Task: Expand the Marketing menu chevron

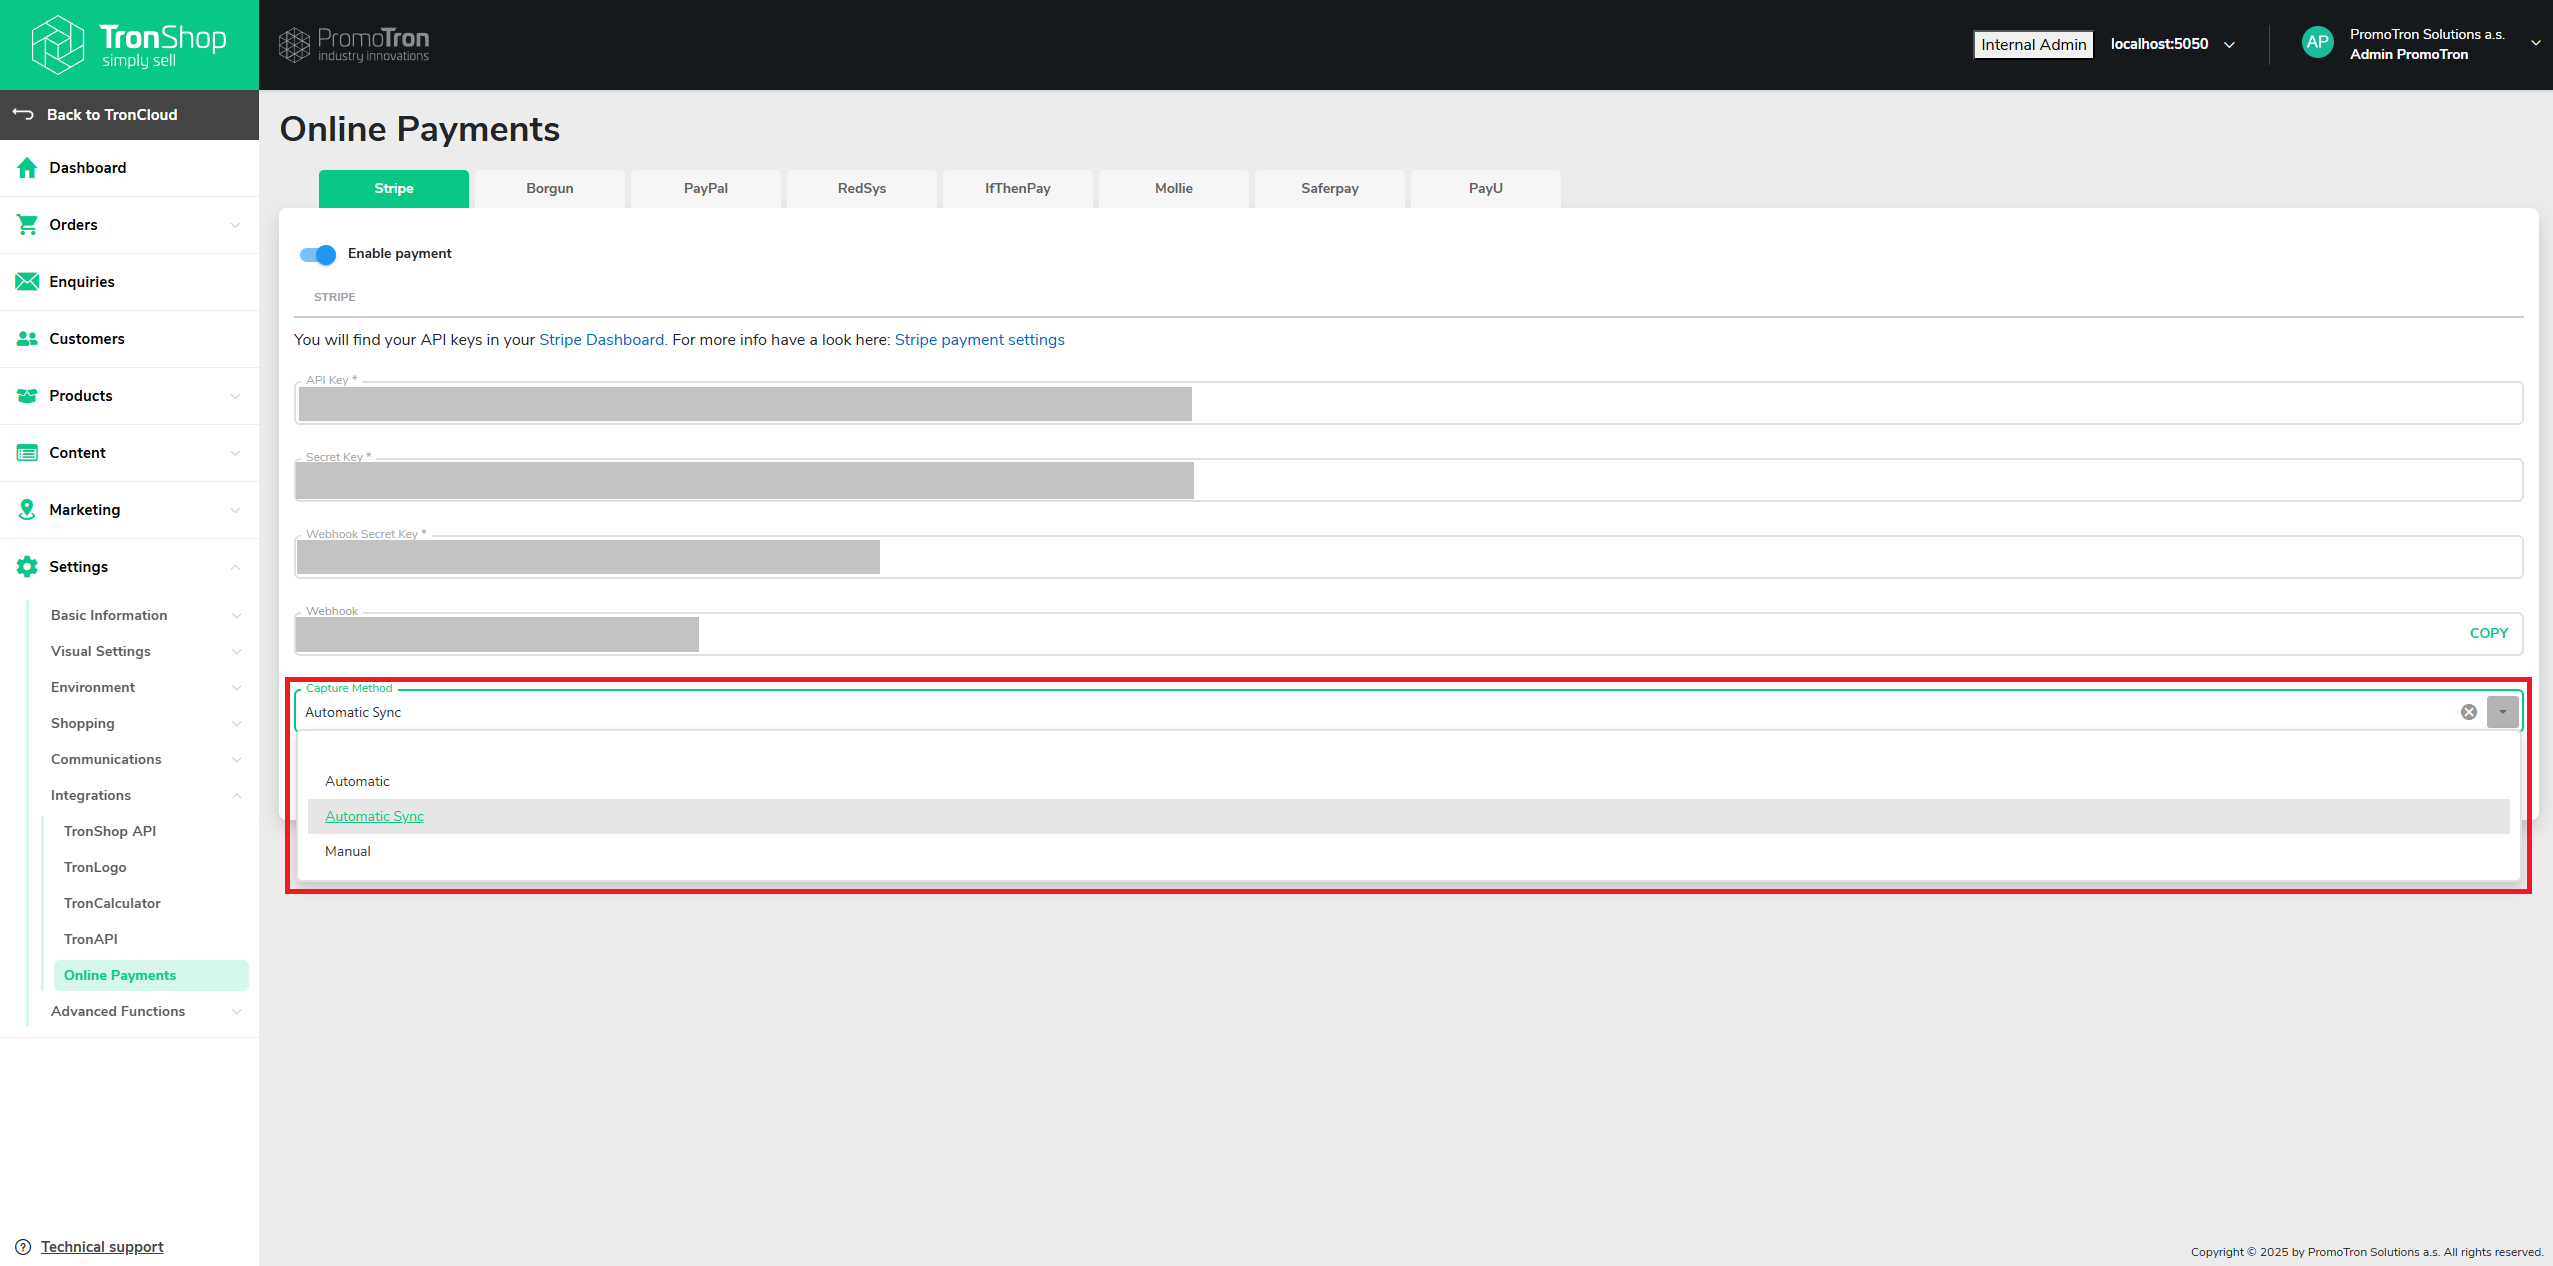Action: coord(235,510)
